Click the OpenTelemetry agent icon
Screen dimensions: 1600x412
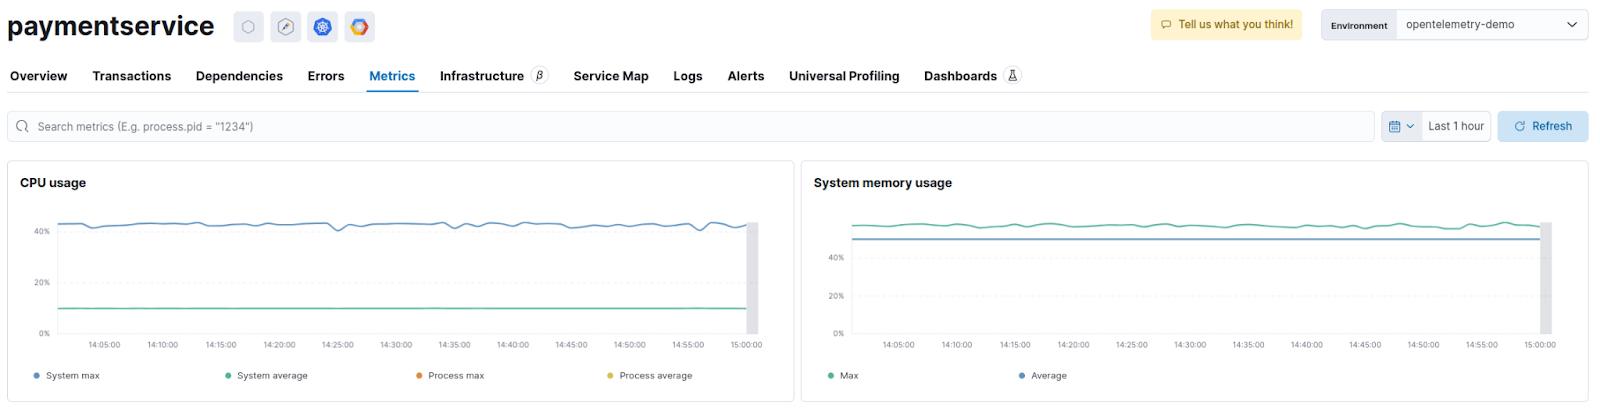click(286, 27)
